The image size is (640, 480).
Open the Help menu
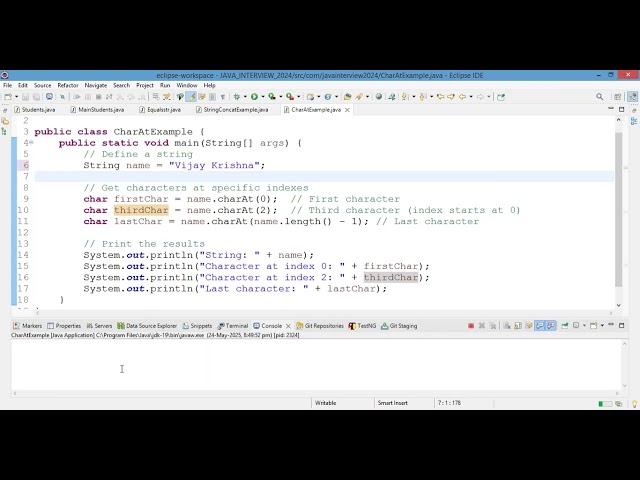(x=209, y=85)
